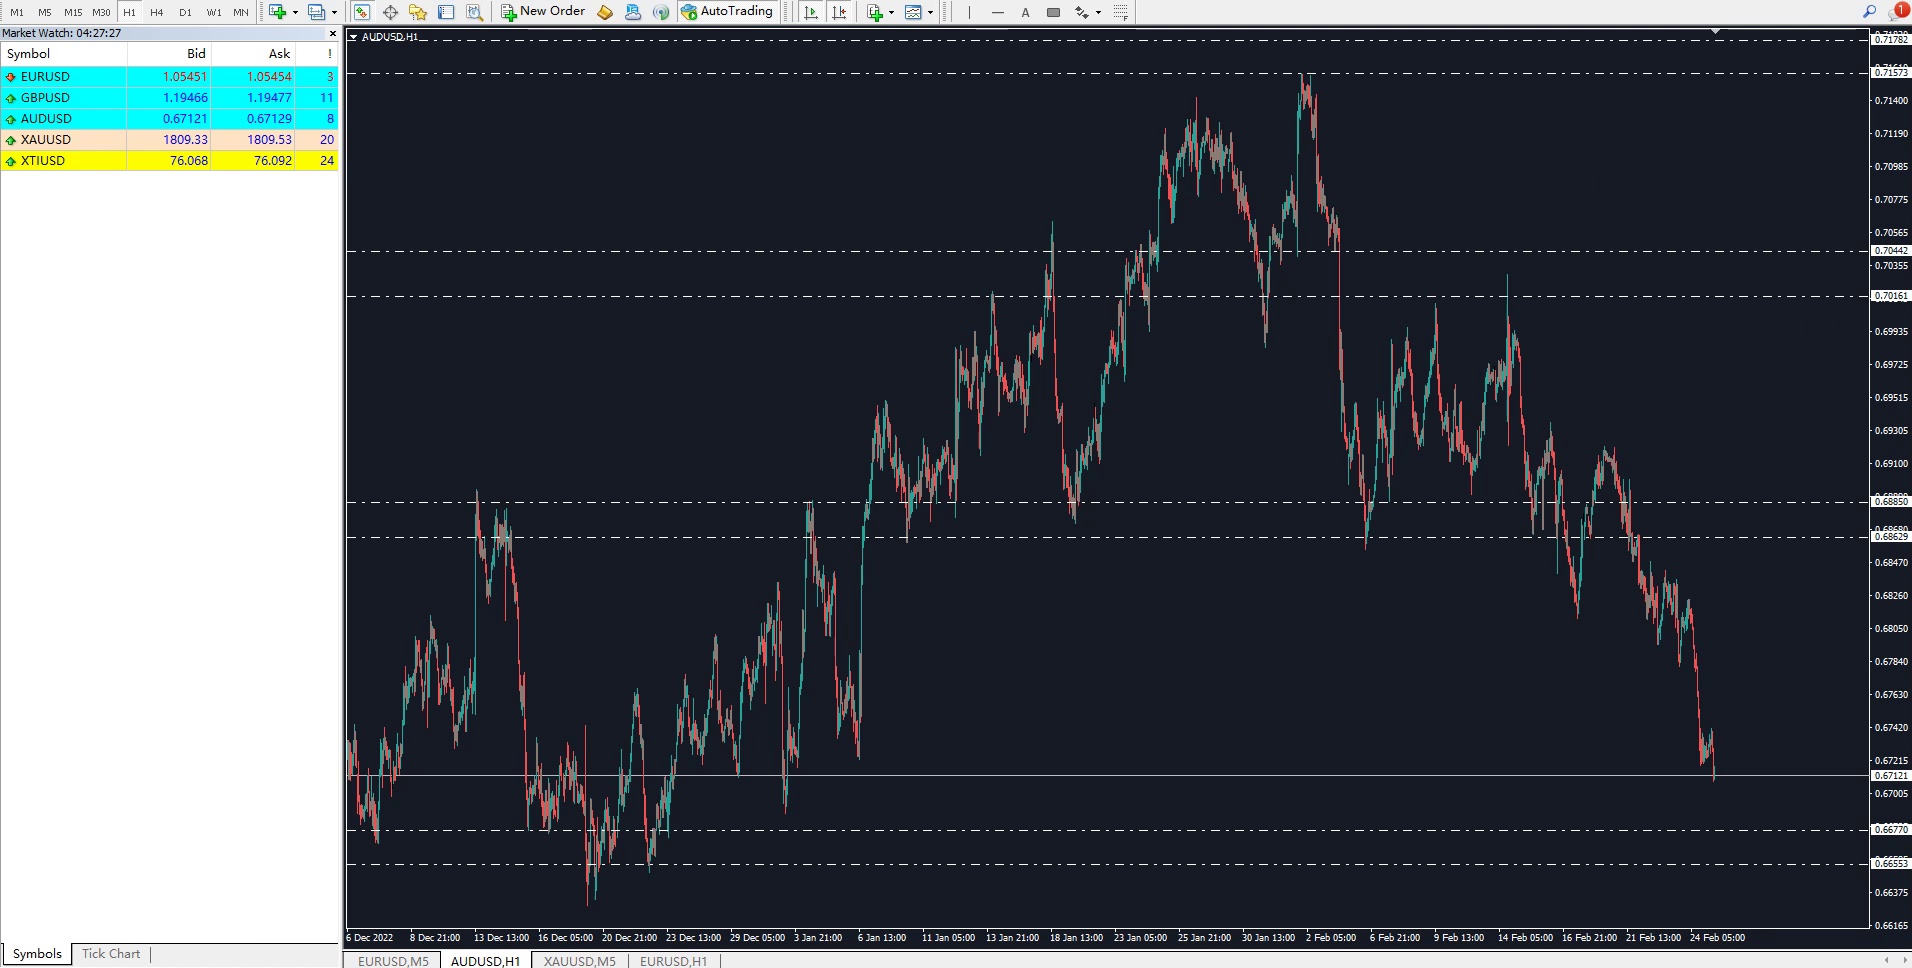This screenshot has width=1912, height=968.
Task: Click XAUUSD bid price 1809.33
Action: click(x=186, y=139)
